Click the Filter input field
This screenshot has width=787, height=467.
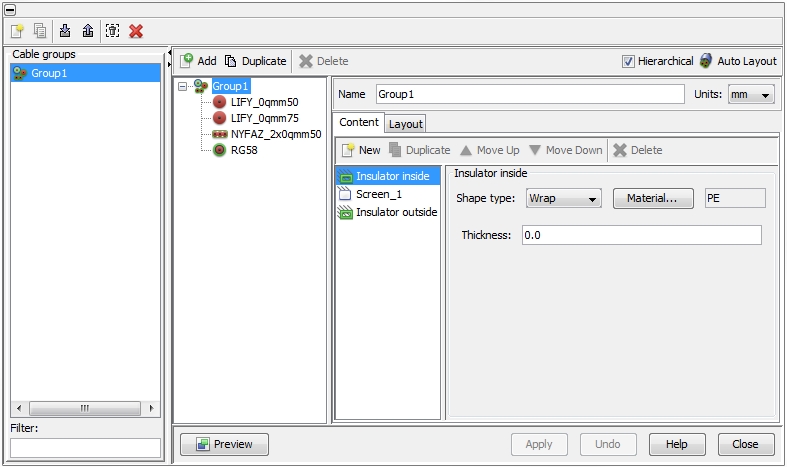coord(85,448)
